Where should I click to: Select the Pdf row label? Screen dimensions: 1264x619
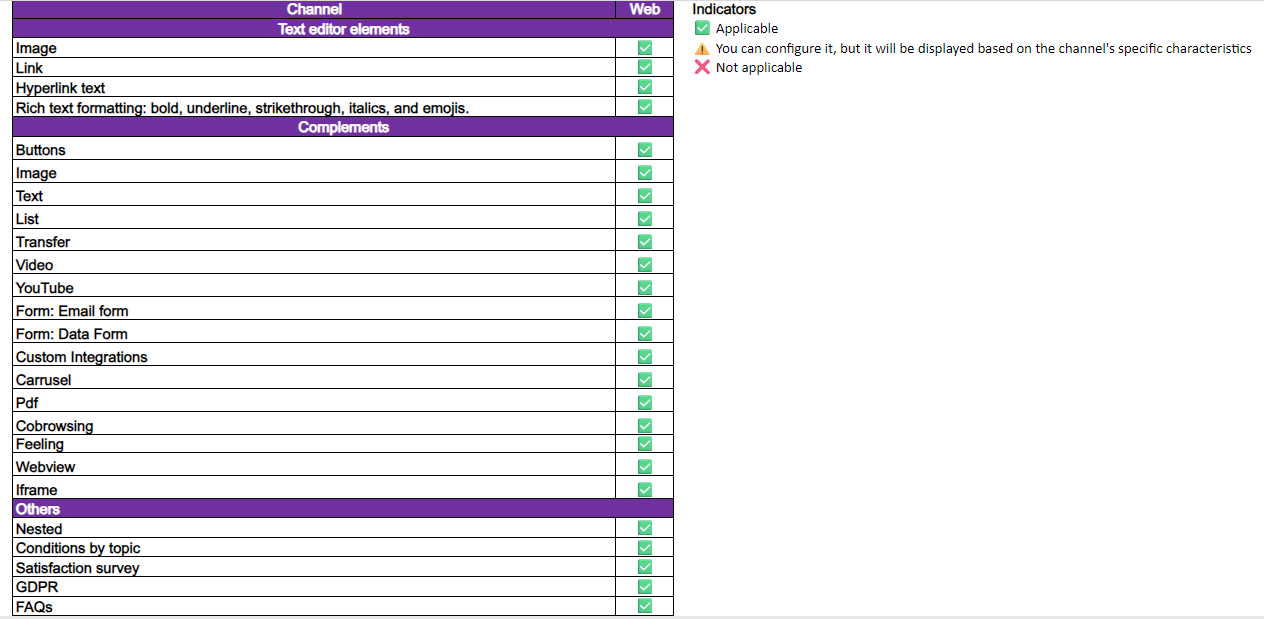tap(27, 403)
